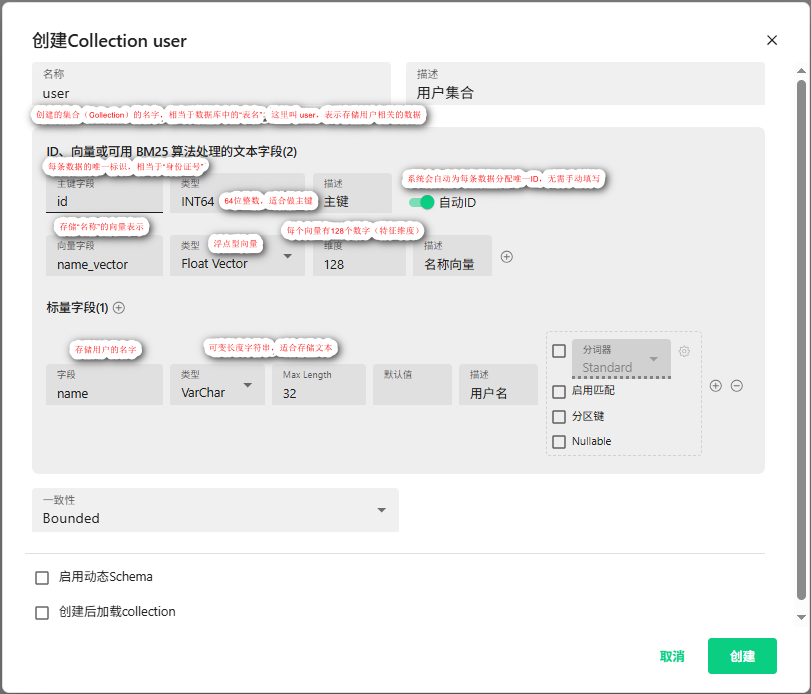Enable the 分词器 analyzer checkbox
The height and width of the screenshot is (694, 811).
click(559, 351)
